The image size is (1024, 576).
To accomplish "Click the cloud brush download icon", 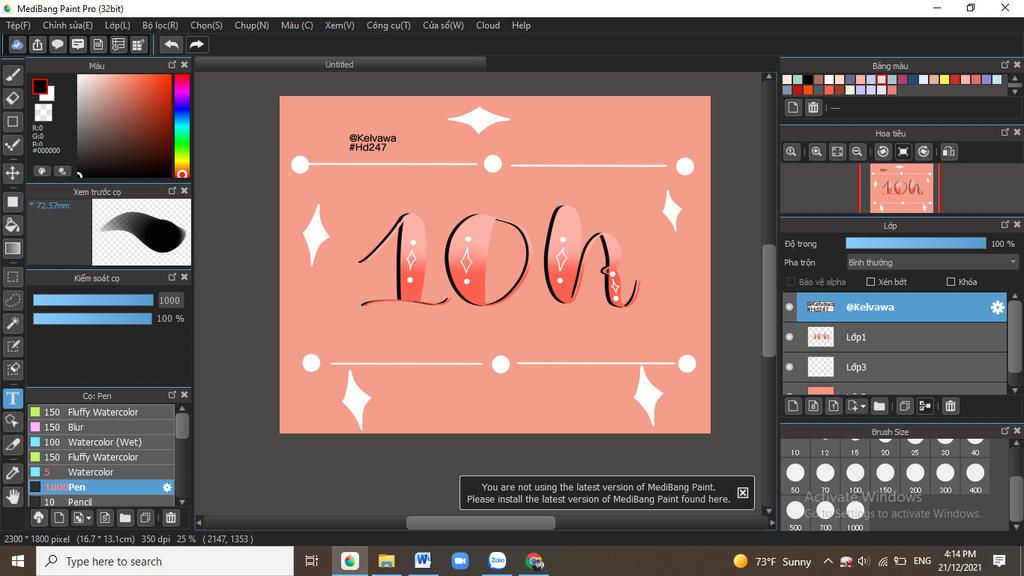I will tap(39, 518).
